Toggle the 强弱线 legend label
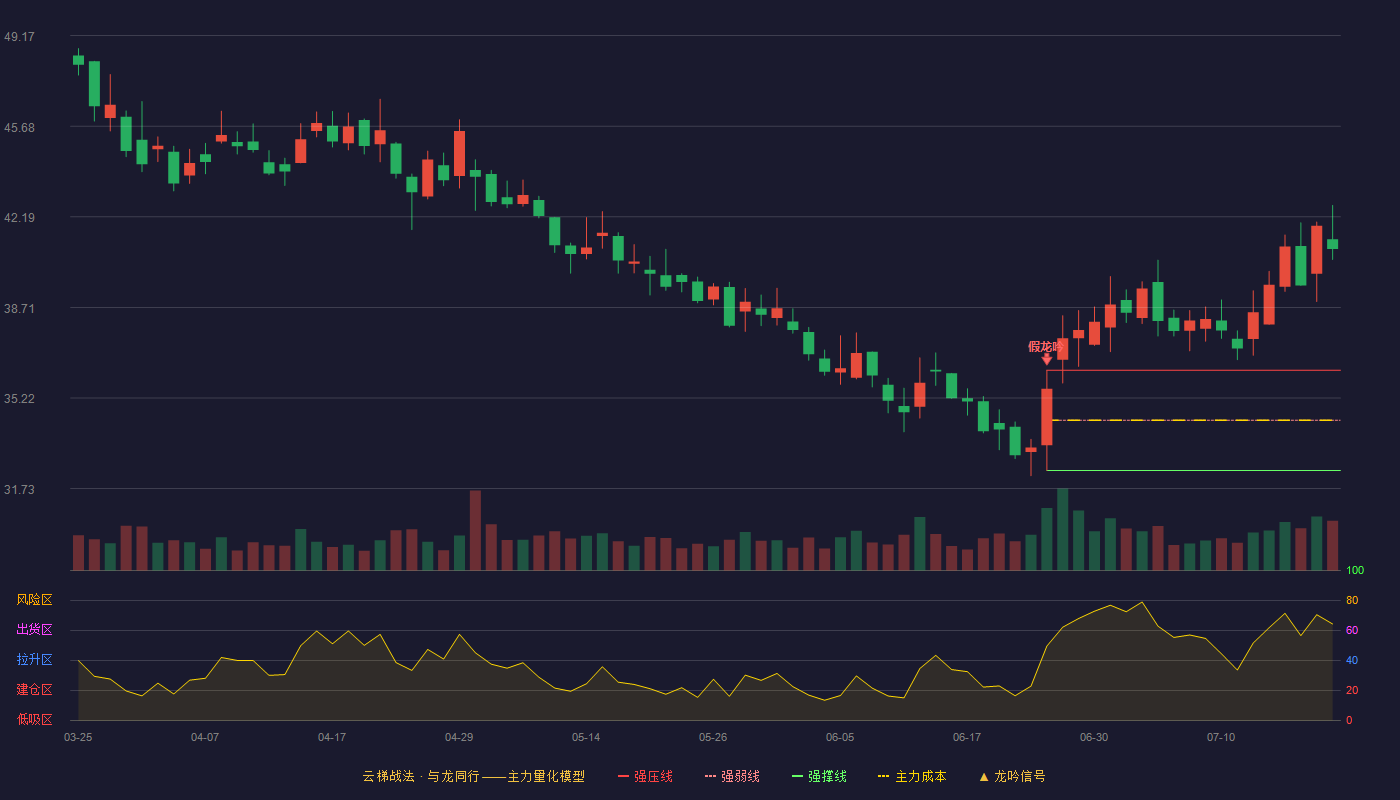Viewport: 1400px width, 800px height. pos(740,776)
